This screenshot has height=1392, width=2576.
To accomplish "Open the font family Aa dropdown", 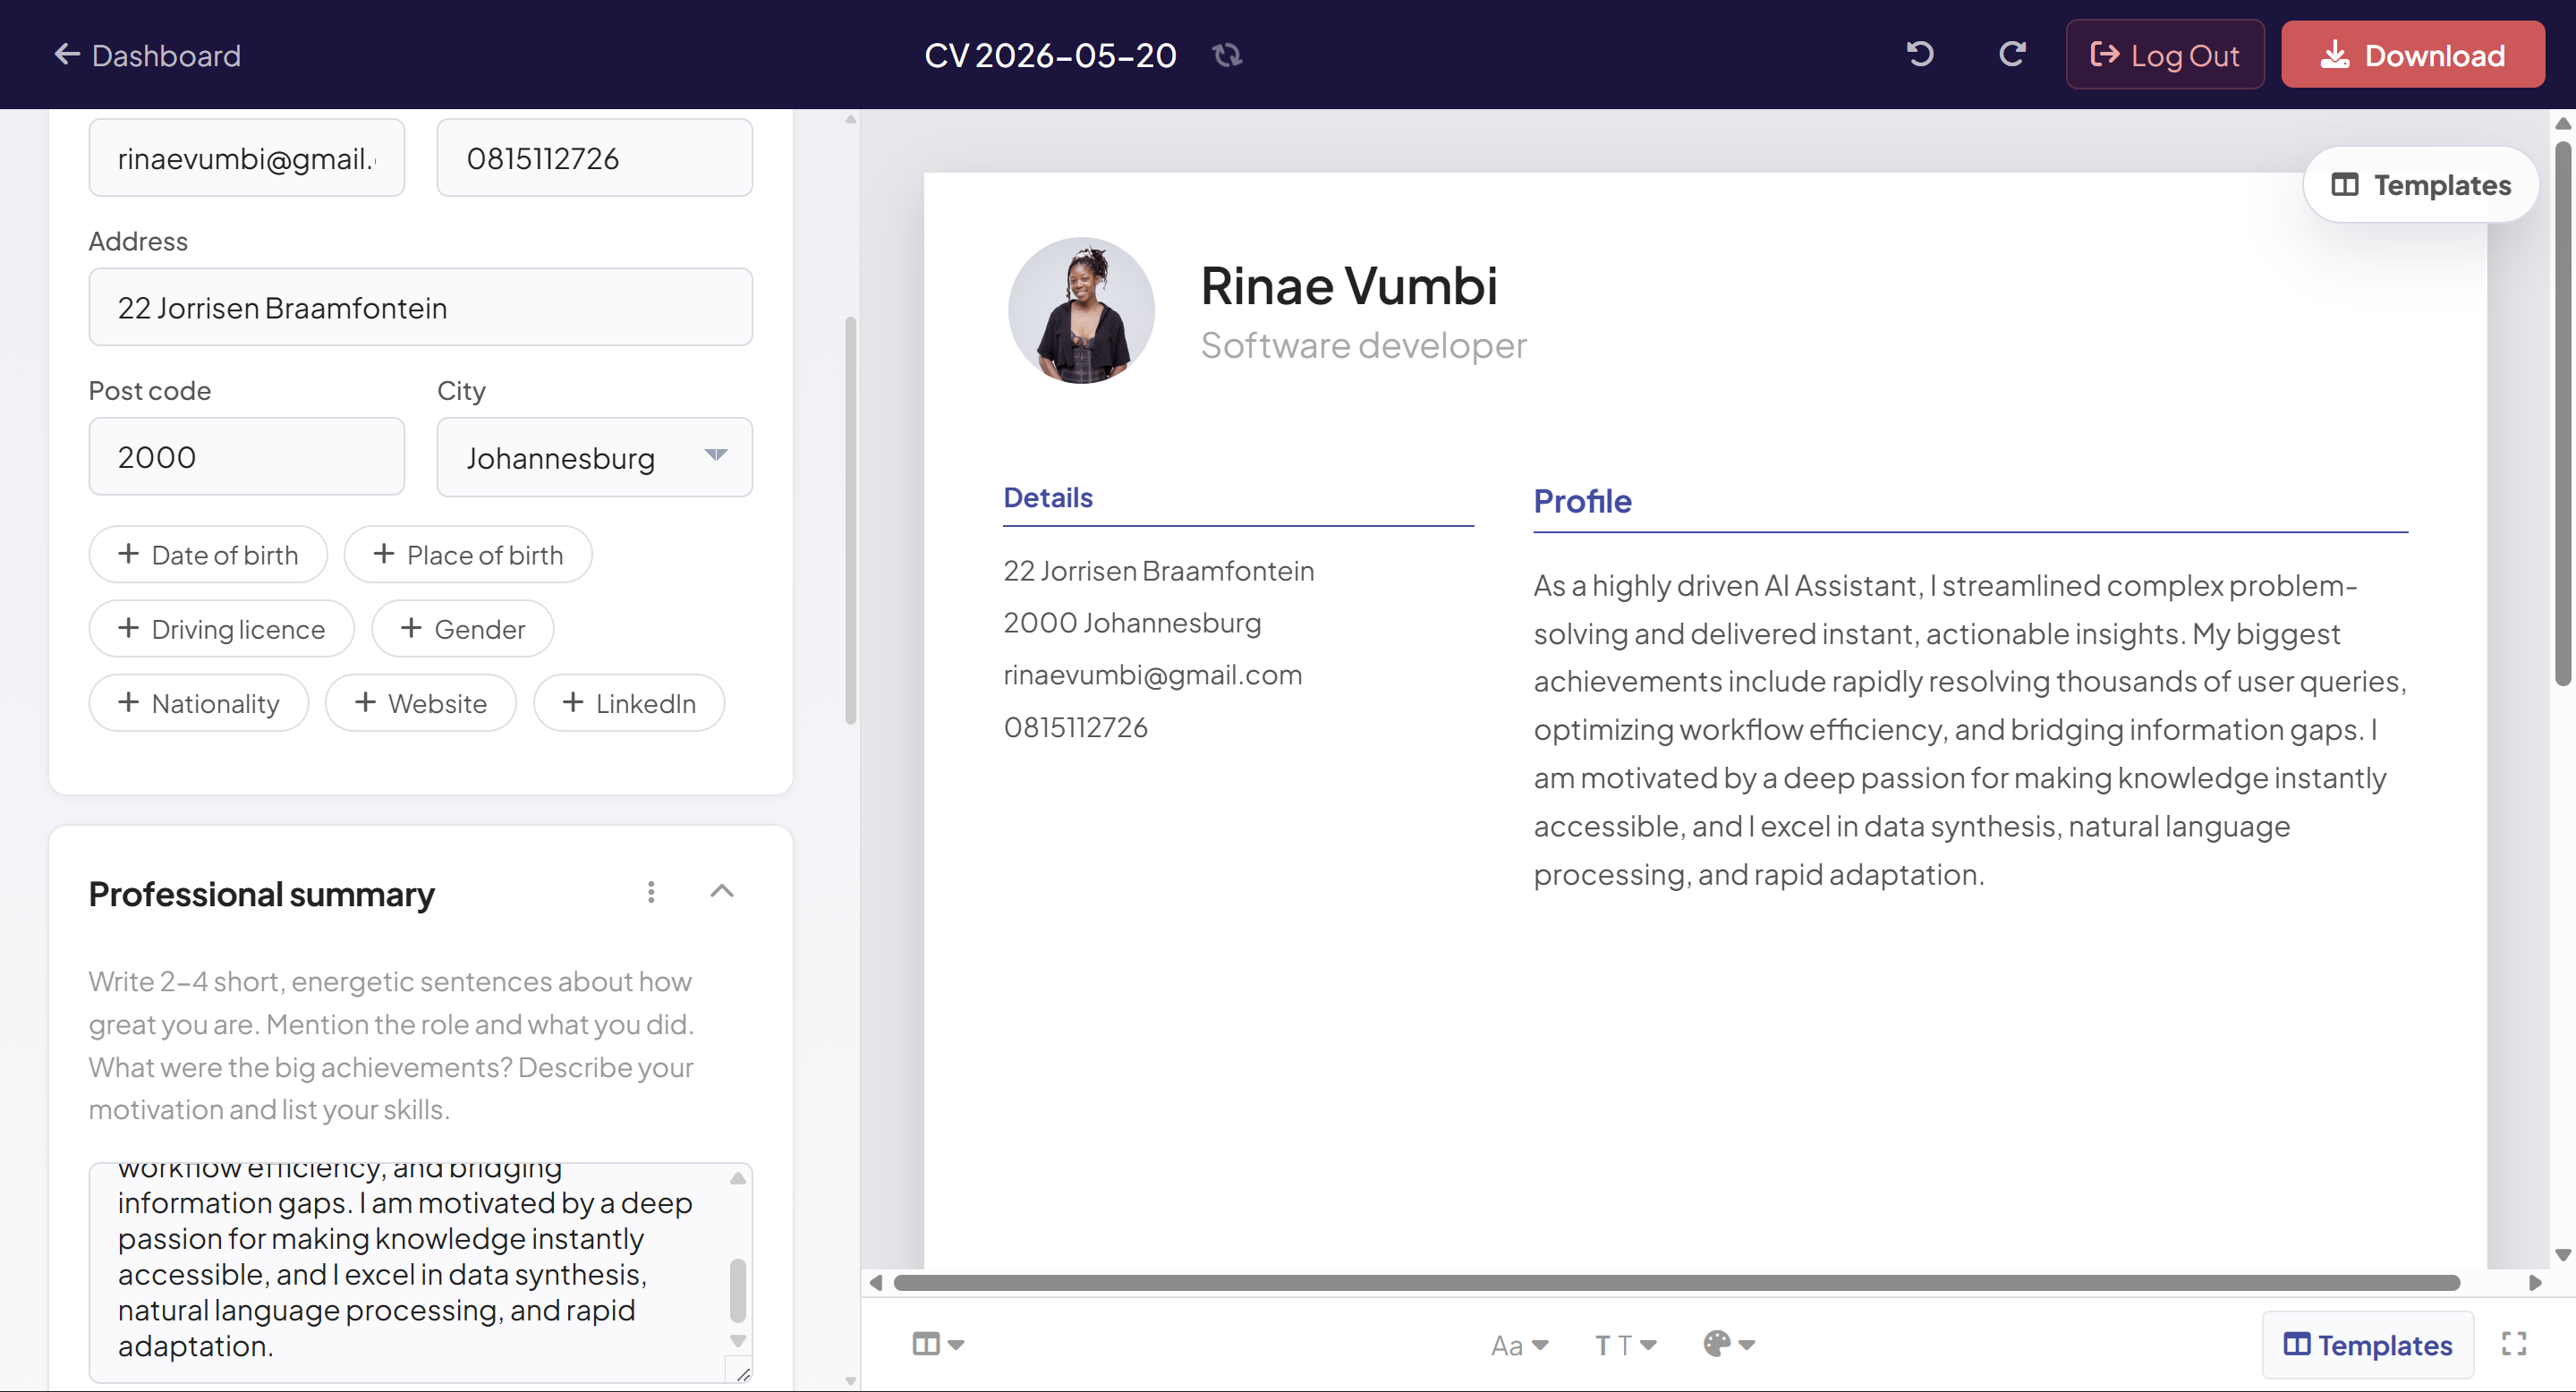I will pos(1519,1345).
